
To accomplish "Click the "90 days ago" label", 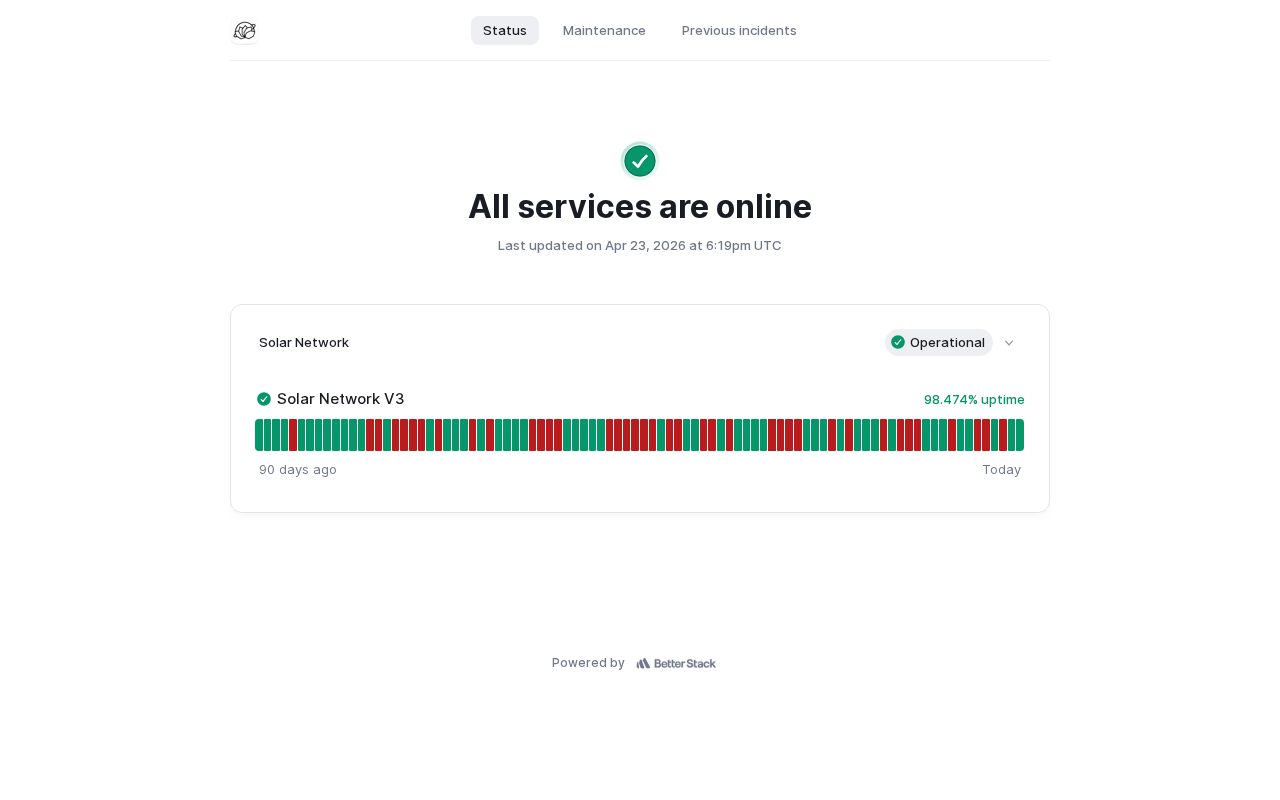I will (298, 470).
